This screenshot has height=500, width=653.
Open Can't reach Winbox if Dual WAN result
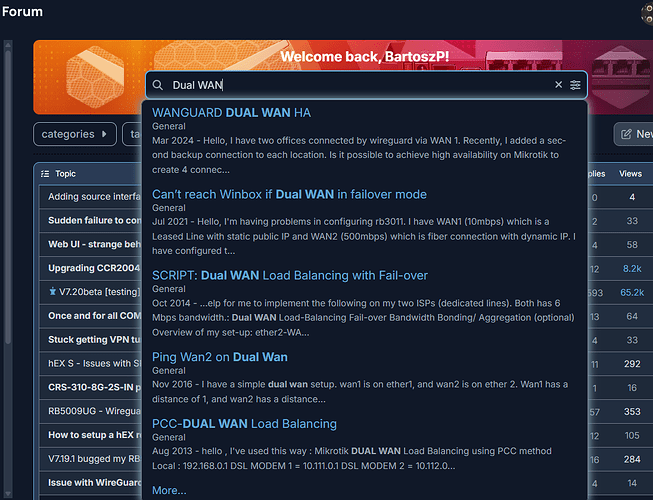point(289,194)
